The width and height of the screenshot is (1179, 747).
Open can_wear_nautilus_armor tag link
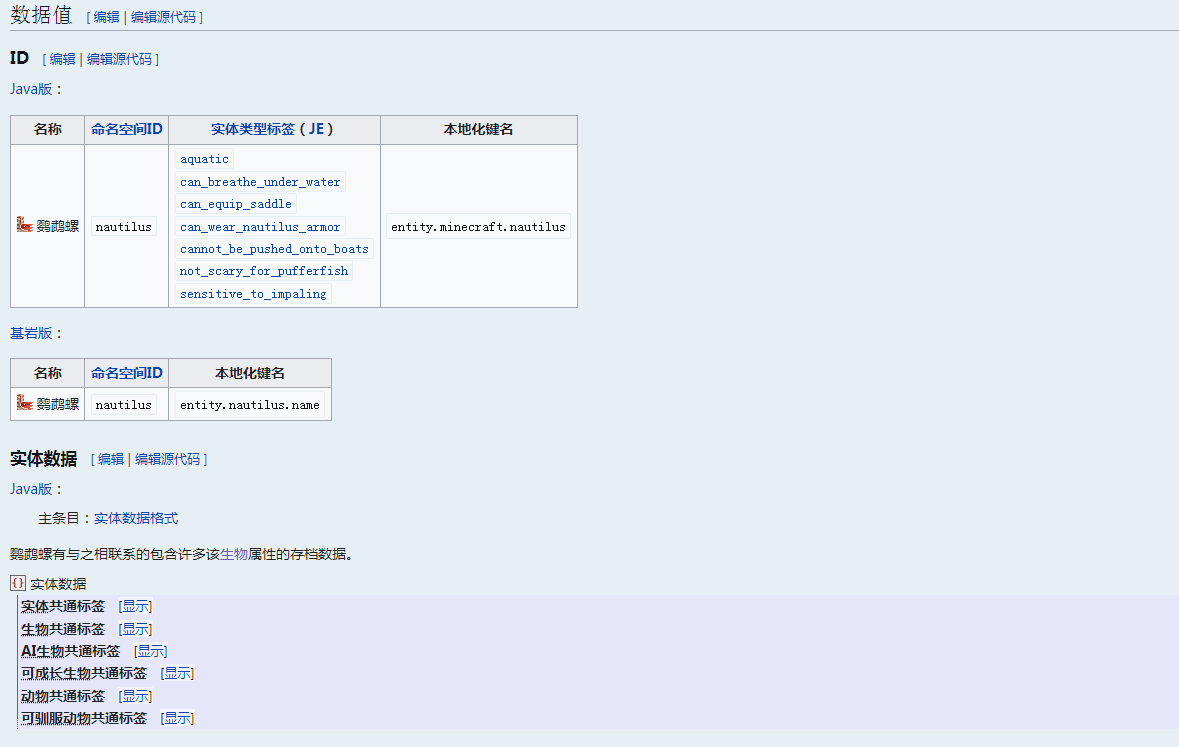pos(259,226)
